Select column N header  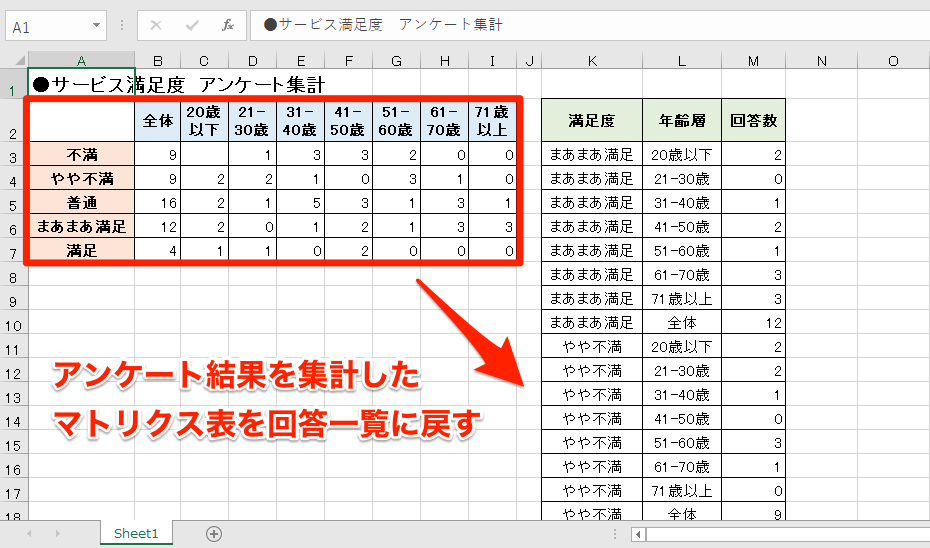821,60
